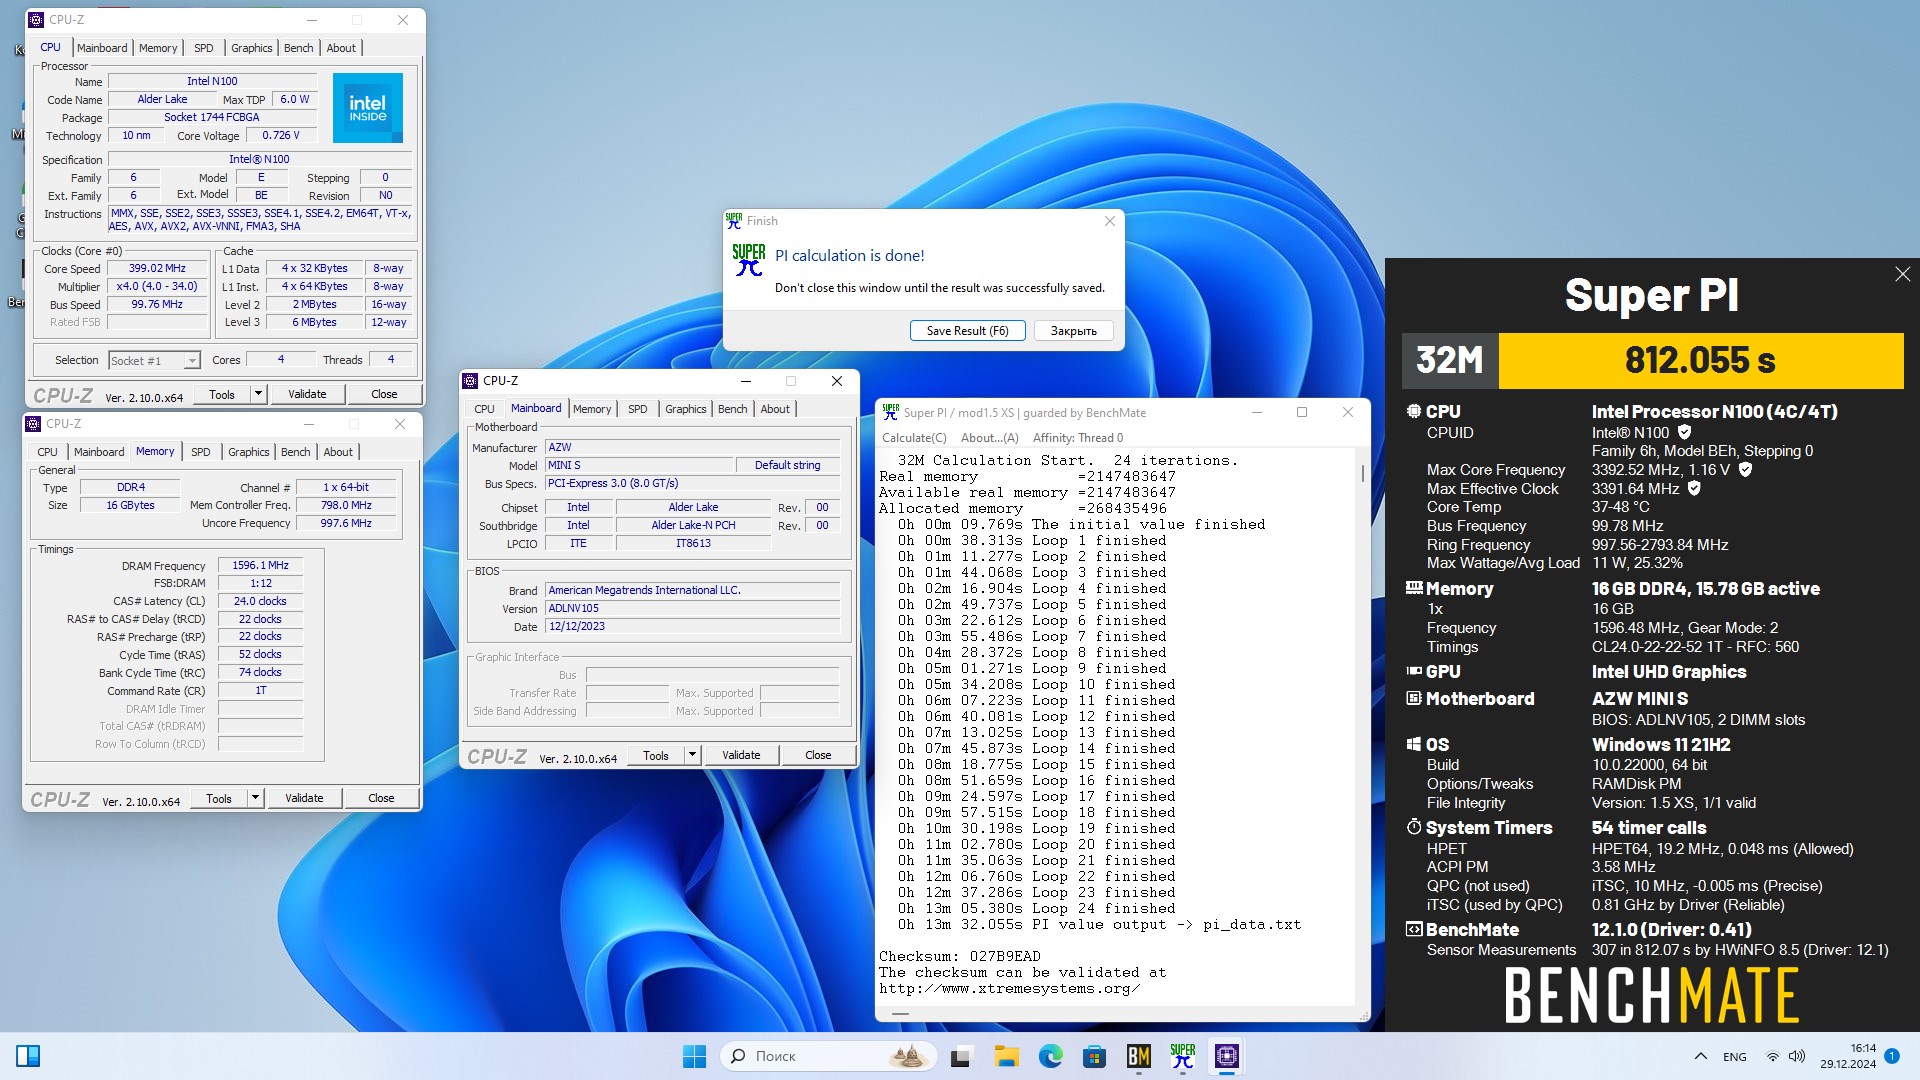The image size is (1920, 1080).
Task: Click the CPUID verified shield icon
Action: (1684, 432)
